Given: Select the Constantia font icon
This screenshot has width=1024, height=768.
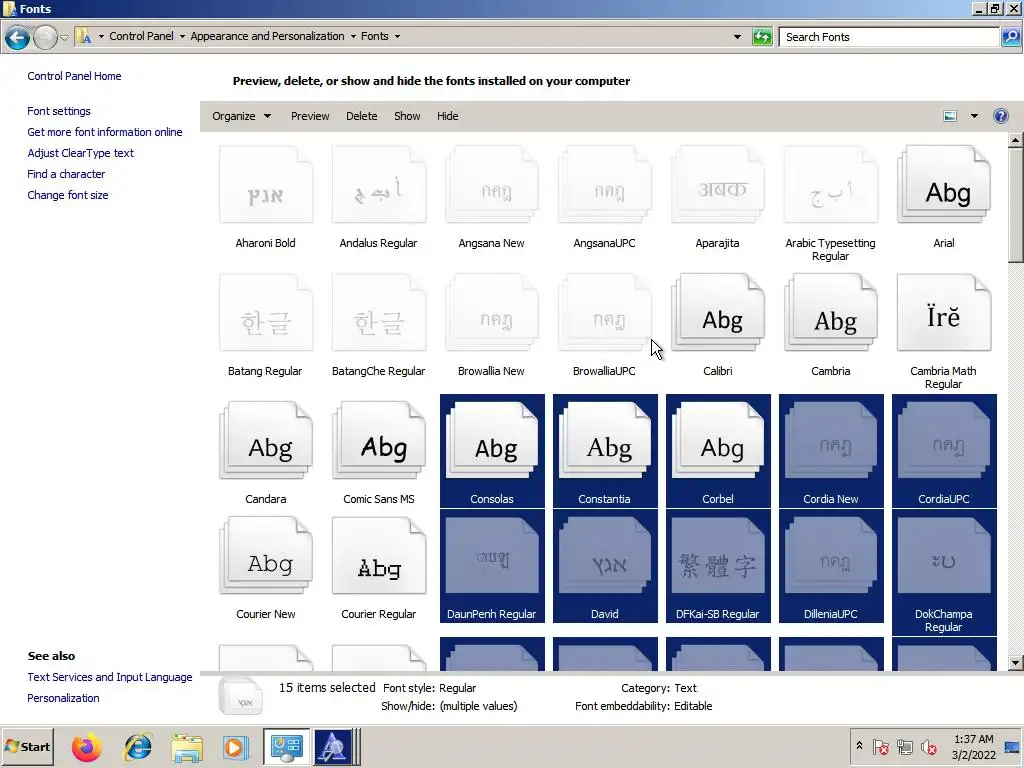Looking at the screenshot, I should [x=605, y=441].
